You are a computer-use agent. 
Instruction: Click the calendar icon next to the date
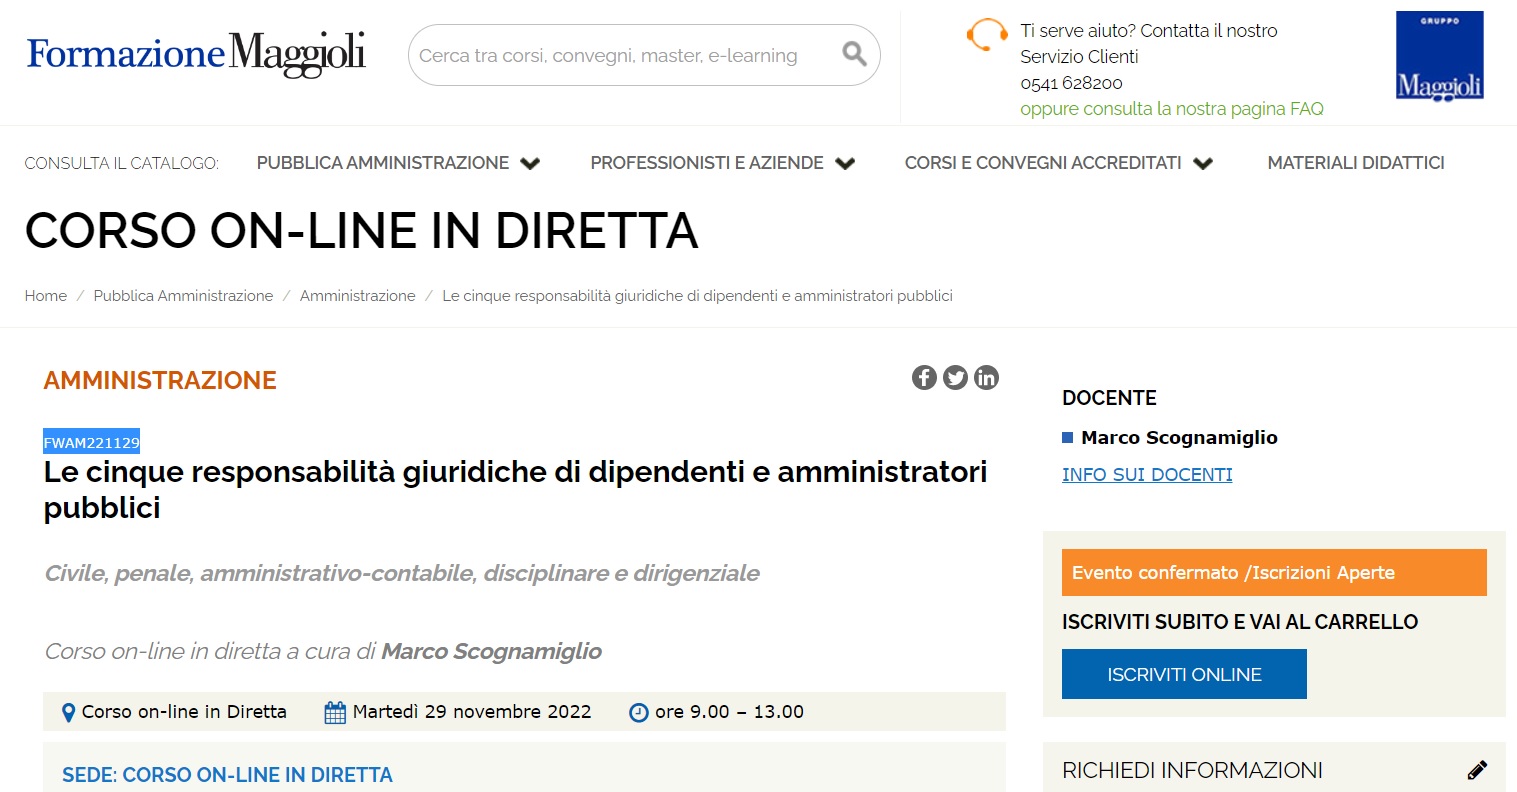pyautogui.click(x=335, y=713)
